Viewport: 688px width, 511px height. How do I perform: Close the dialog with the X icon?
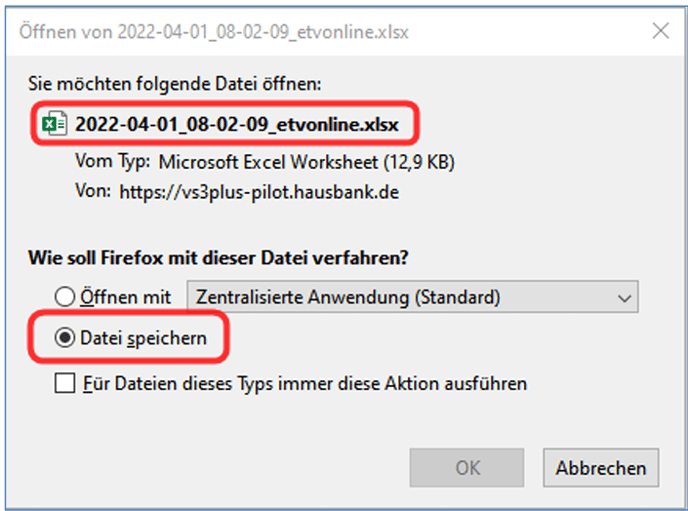(660, 31)
